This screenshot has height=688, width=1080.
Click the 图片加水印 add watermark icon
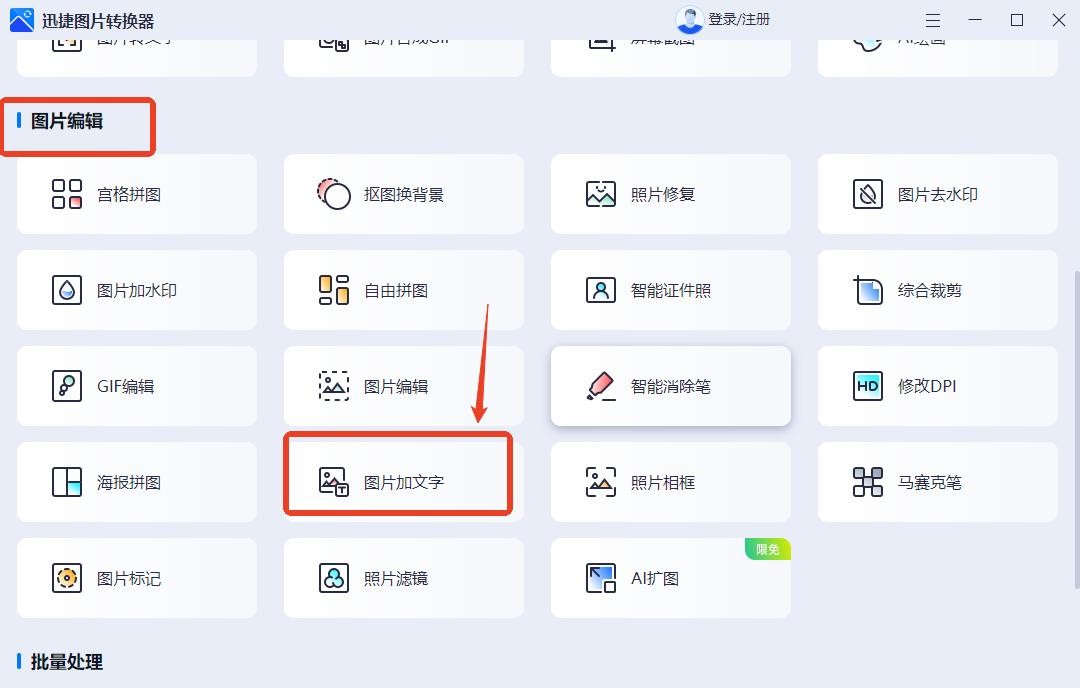point(67,290)
